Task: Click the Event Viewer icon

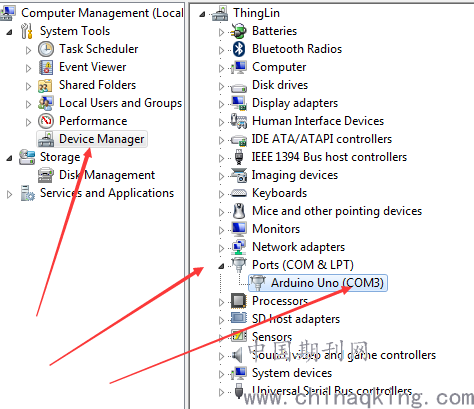Action: pyautogui.click(x=46, y=67)
